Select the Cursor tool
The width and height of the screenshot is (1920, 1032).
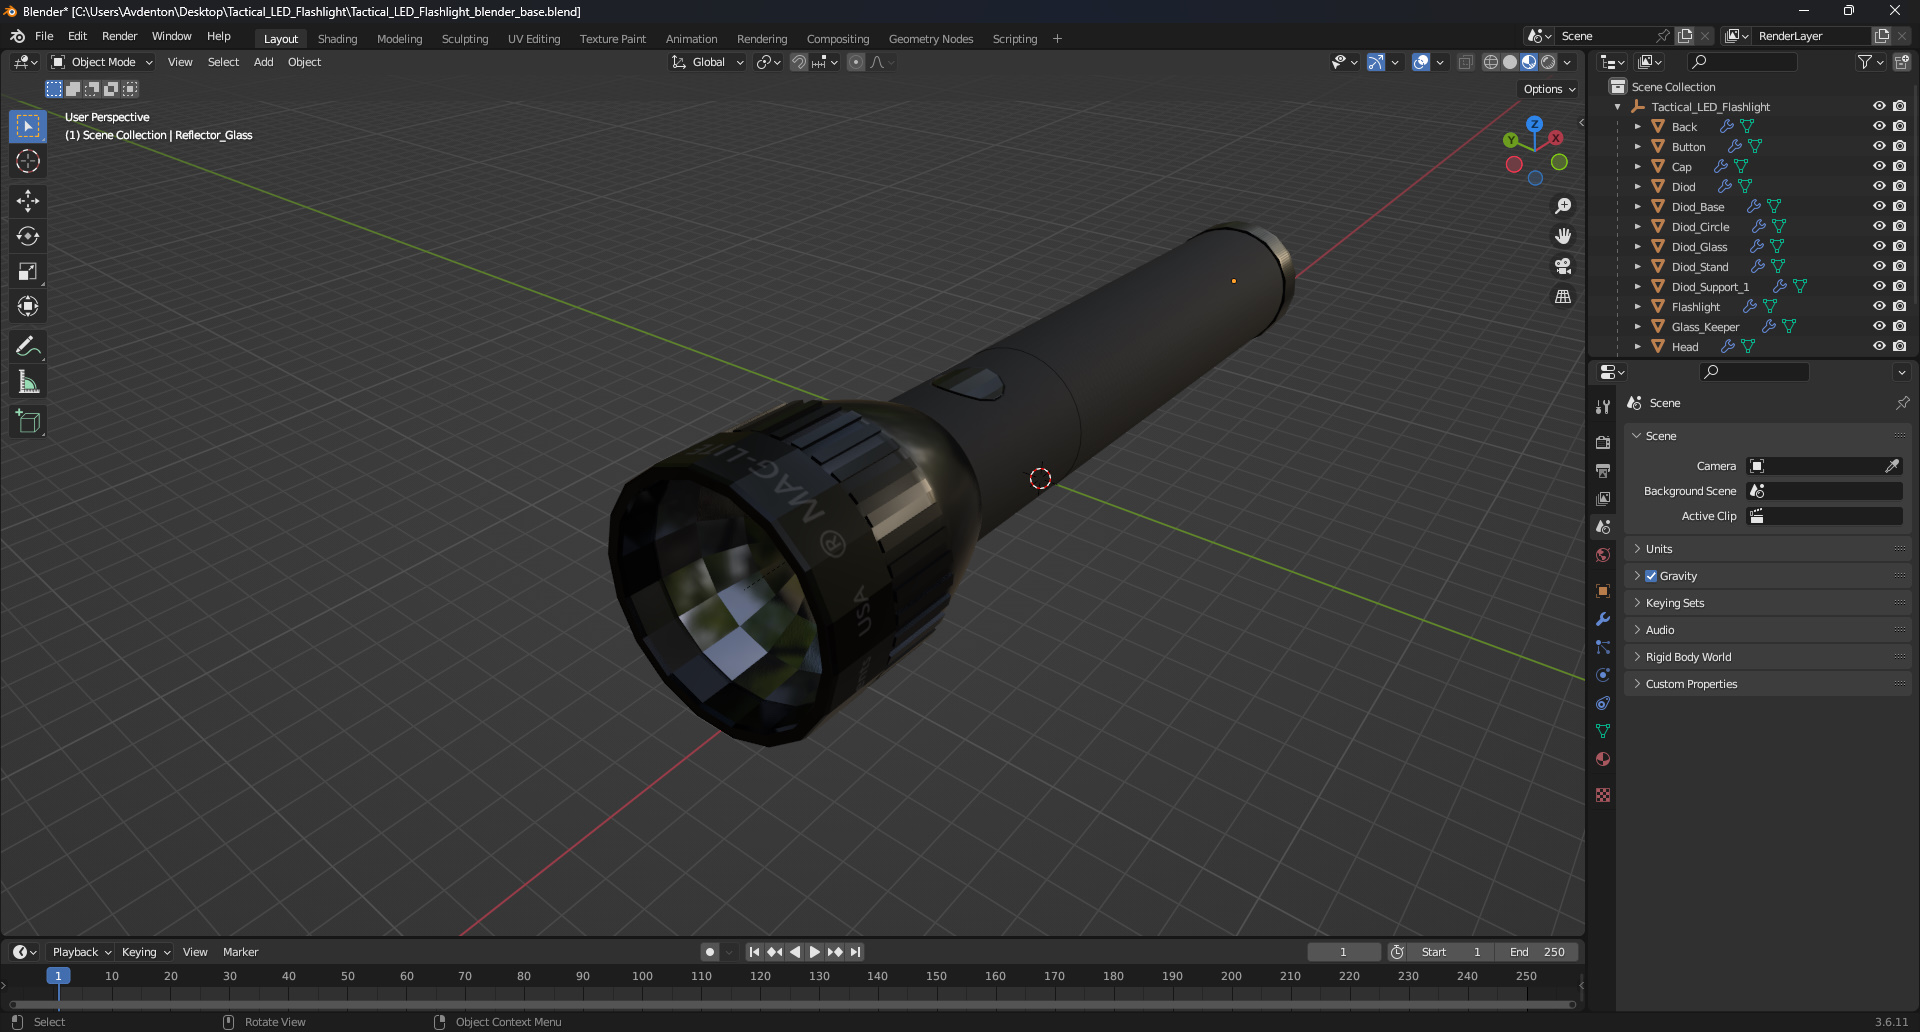coord(28,161)
